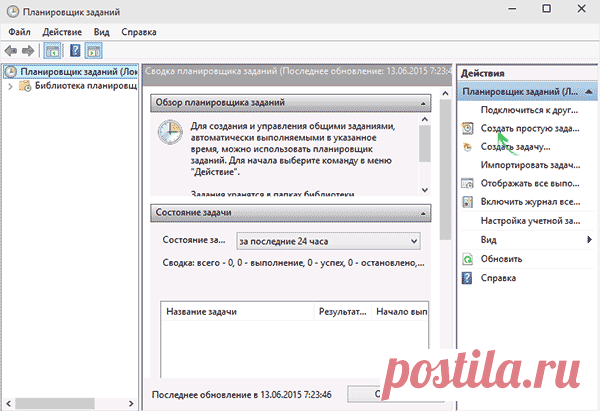Click the left tree horizontal scrollbar right arrow

(x=131, y=403)
